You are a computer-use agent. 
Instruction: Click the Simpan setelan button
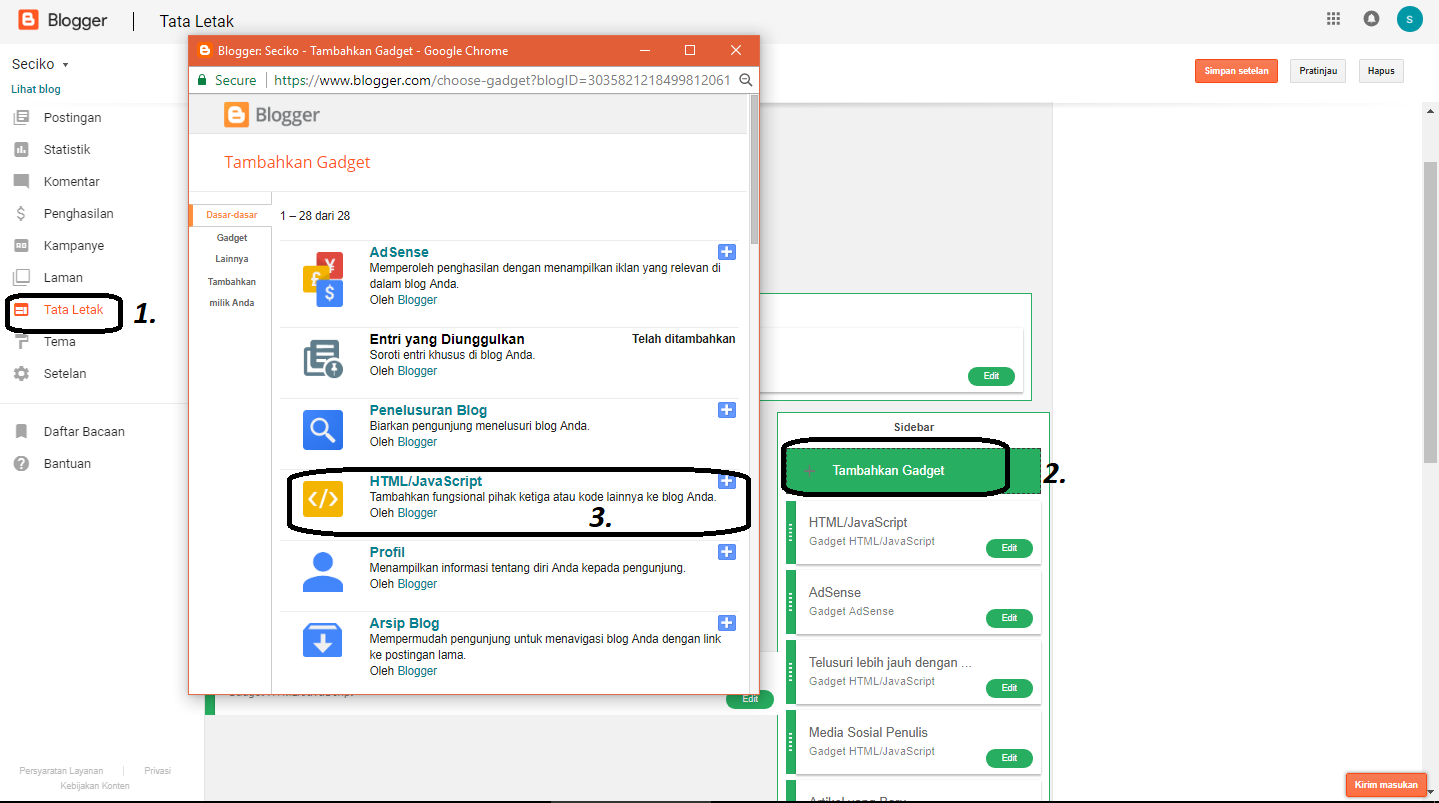coord(1236,71)
